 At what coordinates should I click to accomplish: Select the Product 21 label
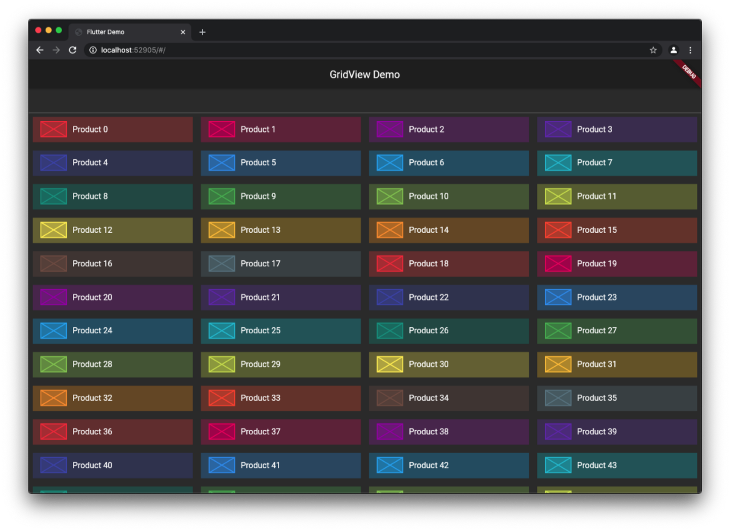(260, 297)
